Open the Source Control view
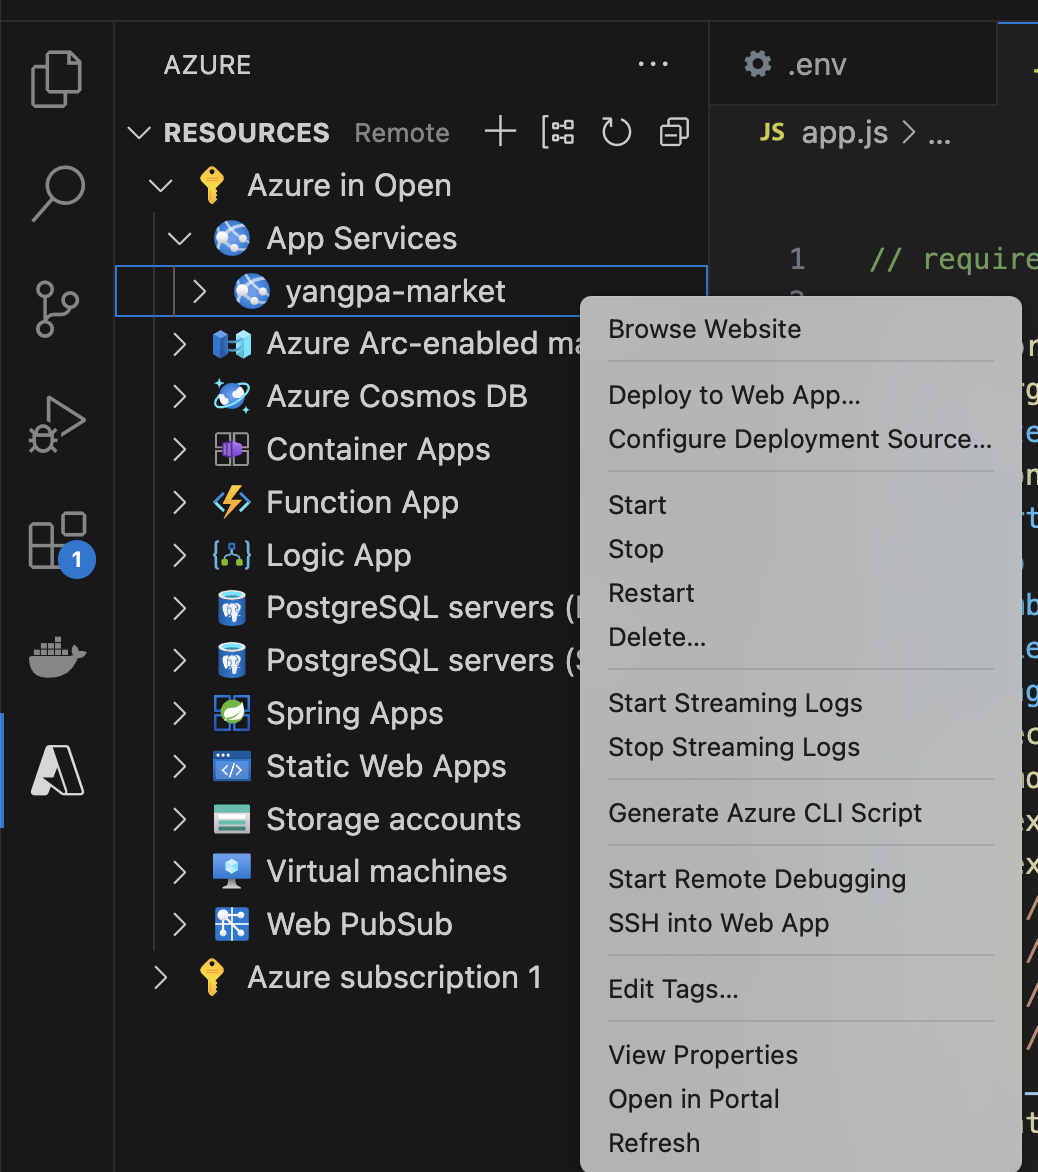The width and height of the screenshot is (1038, 1172). 57,309
